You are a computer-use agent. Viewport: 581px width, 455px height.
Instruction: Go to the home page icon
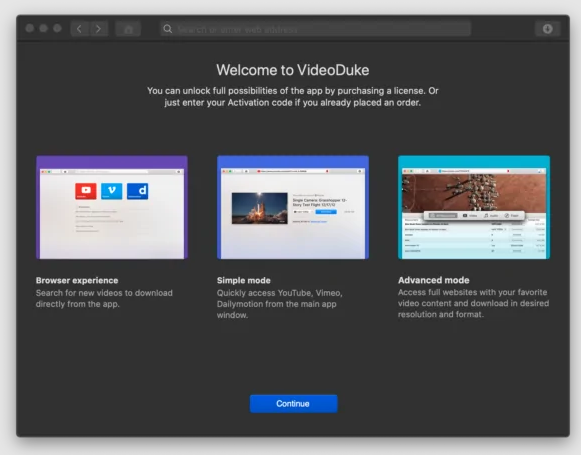point(128,29)
